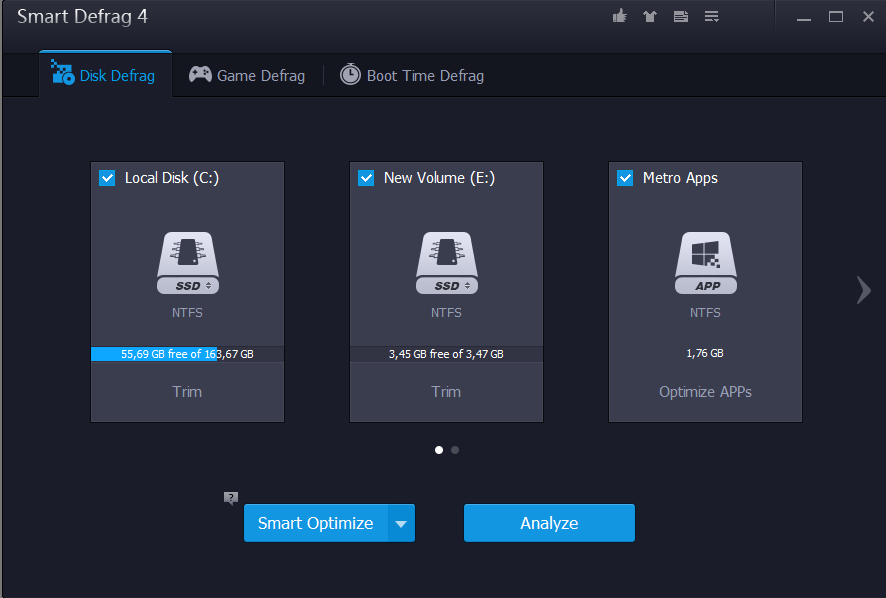This screenshot has height=598, width=886.
Task: Click the Analyze button
Action: (x=549, y=523)
